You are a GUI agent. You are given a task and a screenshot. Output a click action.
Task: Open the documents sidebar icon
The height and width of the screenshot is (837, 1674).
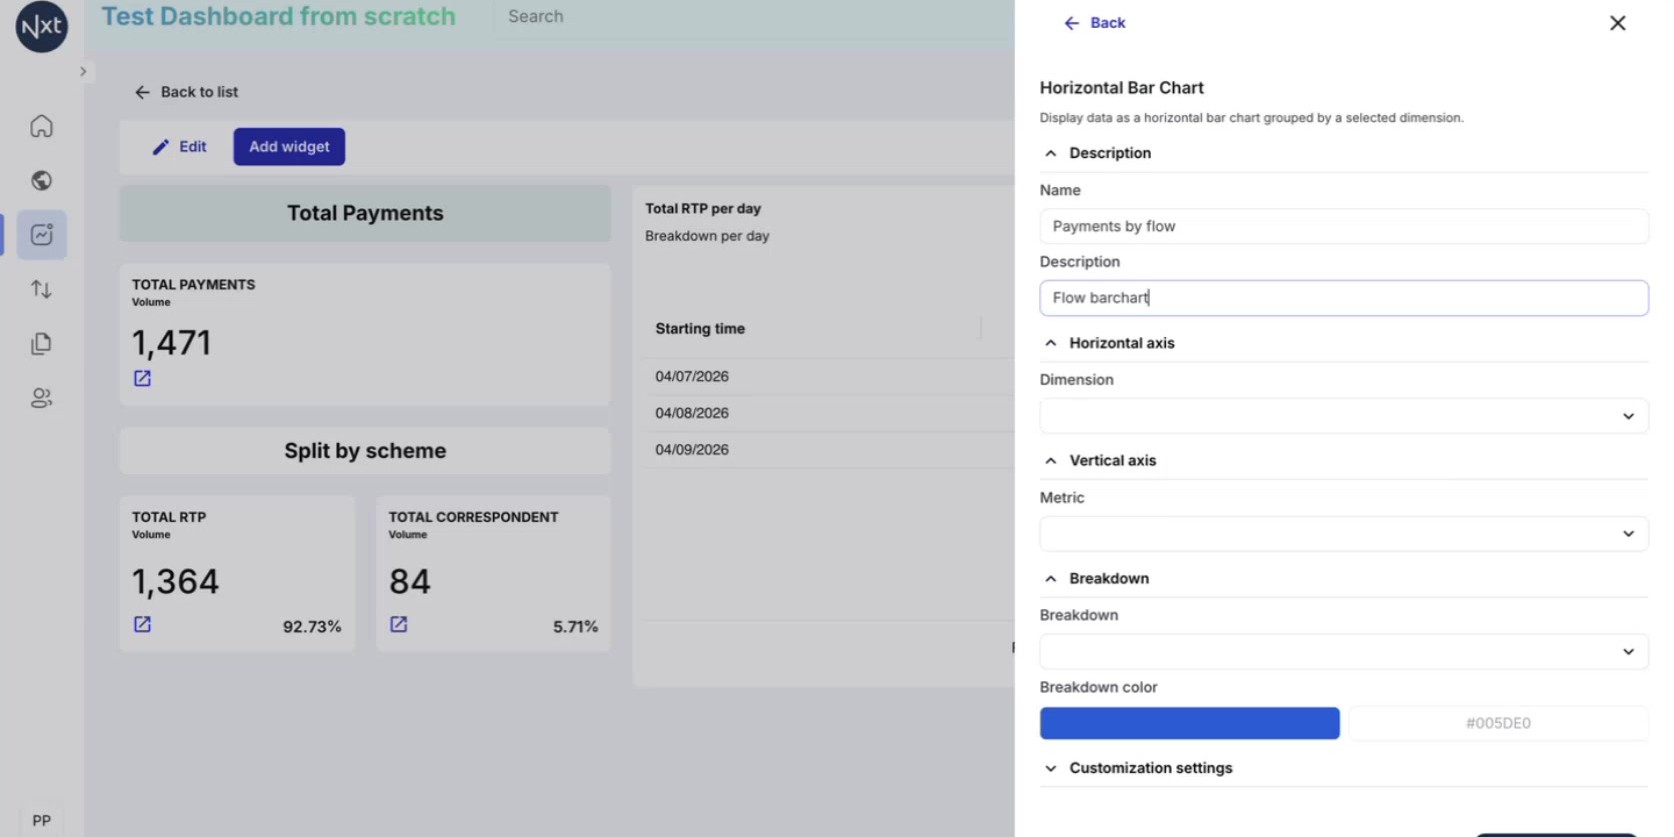pos(41,344)
